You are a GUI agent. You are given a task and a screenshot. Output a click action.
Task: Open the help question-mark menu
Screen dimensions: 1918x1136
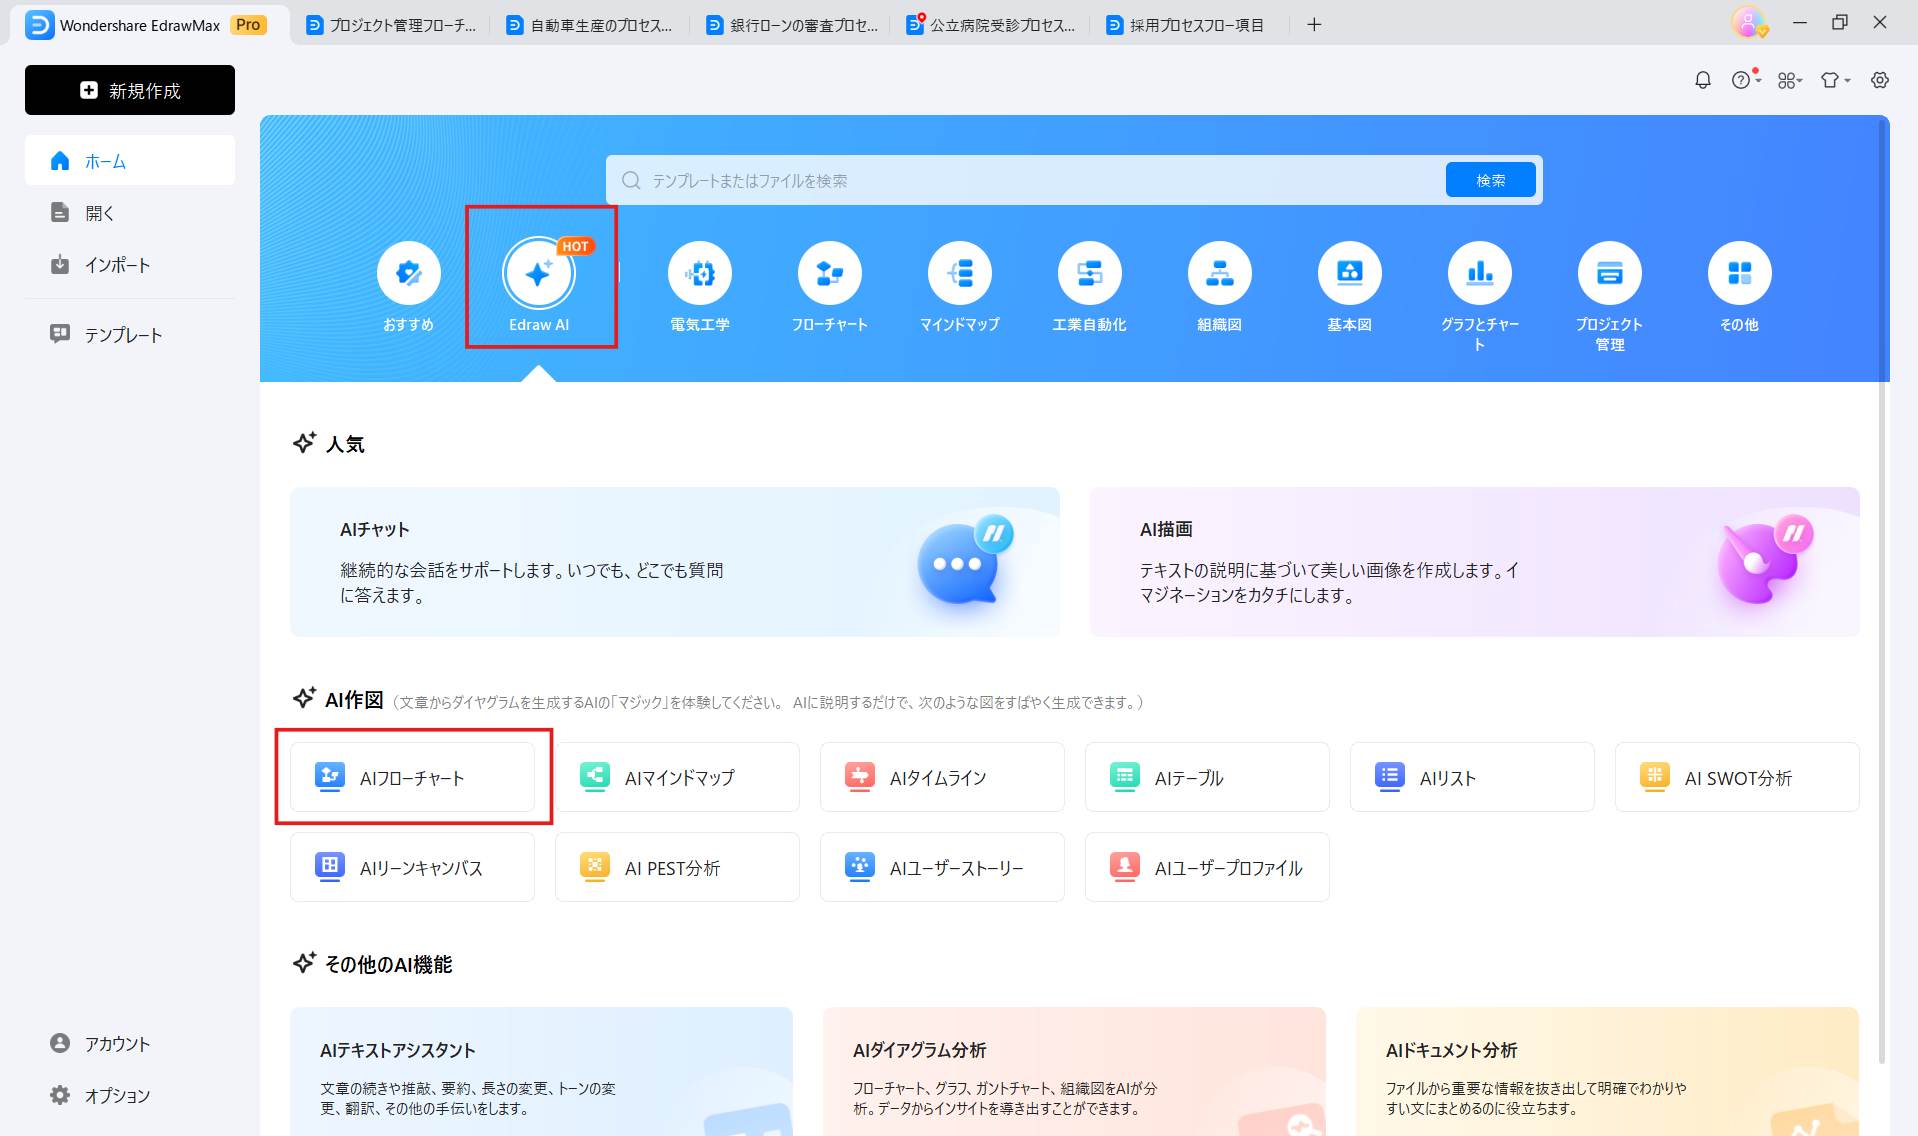(1746, 80)
